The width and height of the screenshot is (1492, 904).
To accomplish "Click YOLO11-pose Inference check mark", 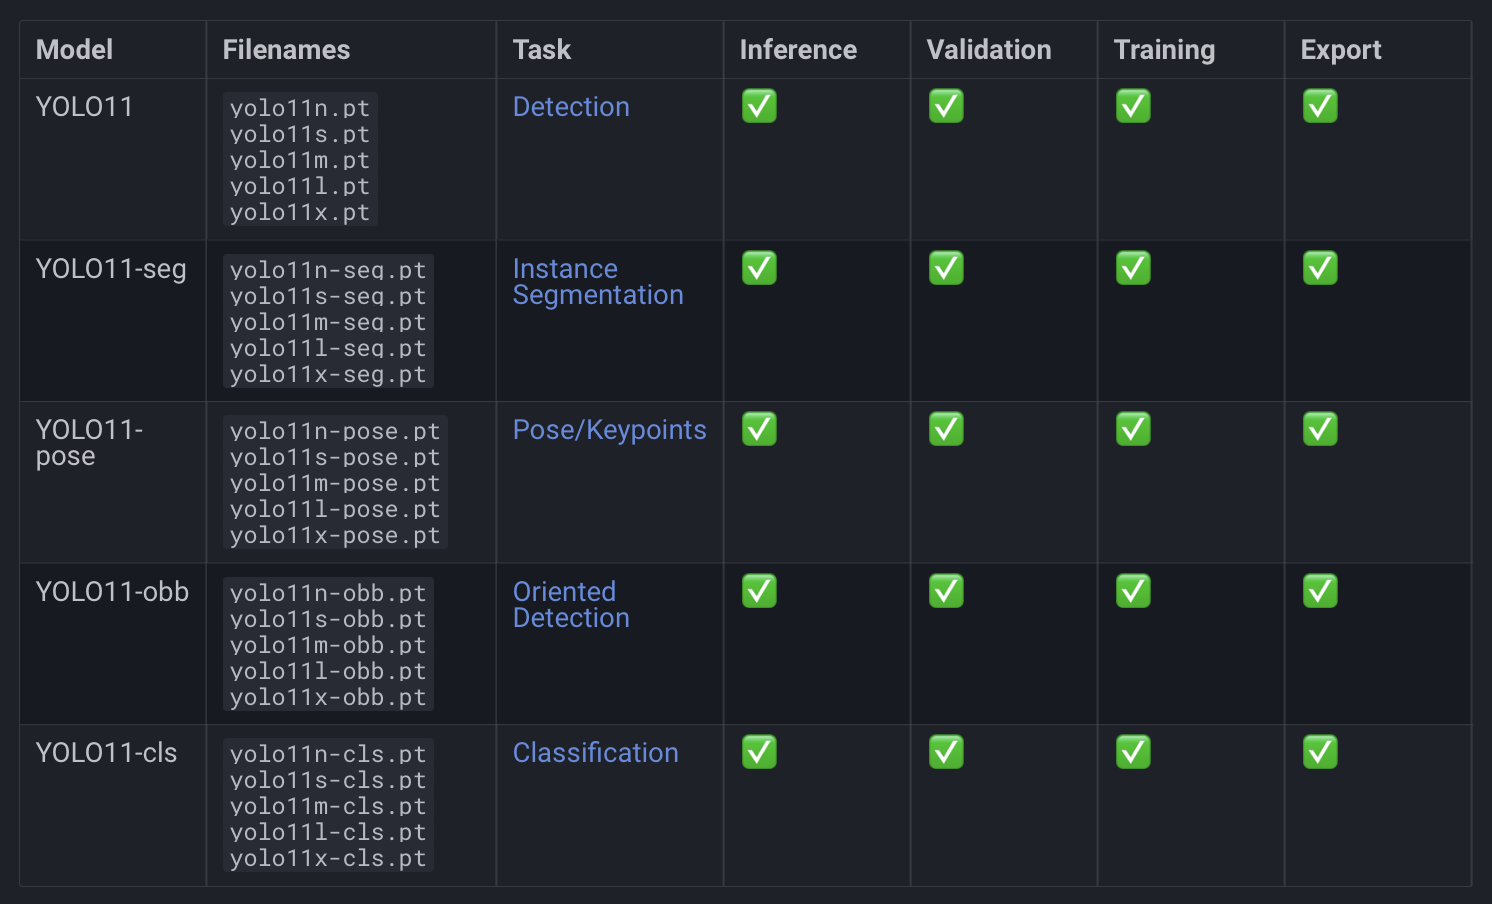I will [x=759, y=429].
